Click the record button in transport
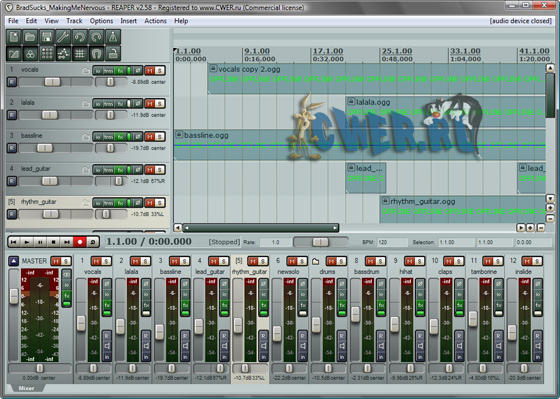 coord(80,242)
